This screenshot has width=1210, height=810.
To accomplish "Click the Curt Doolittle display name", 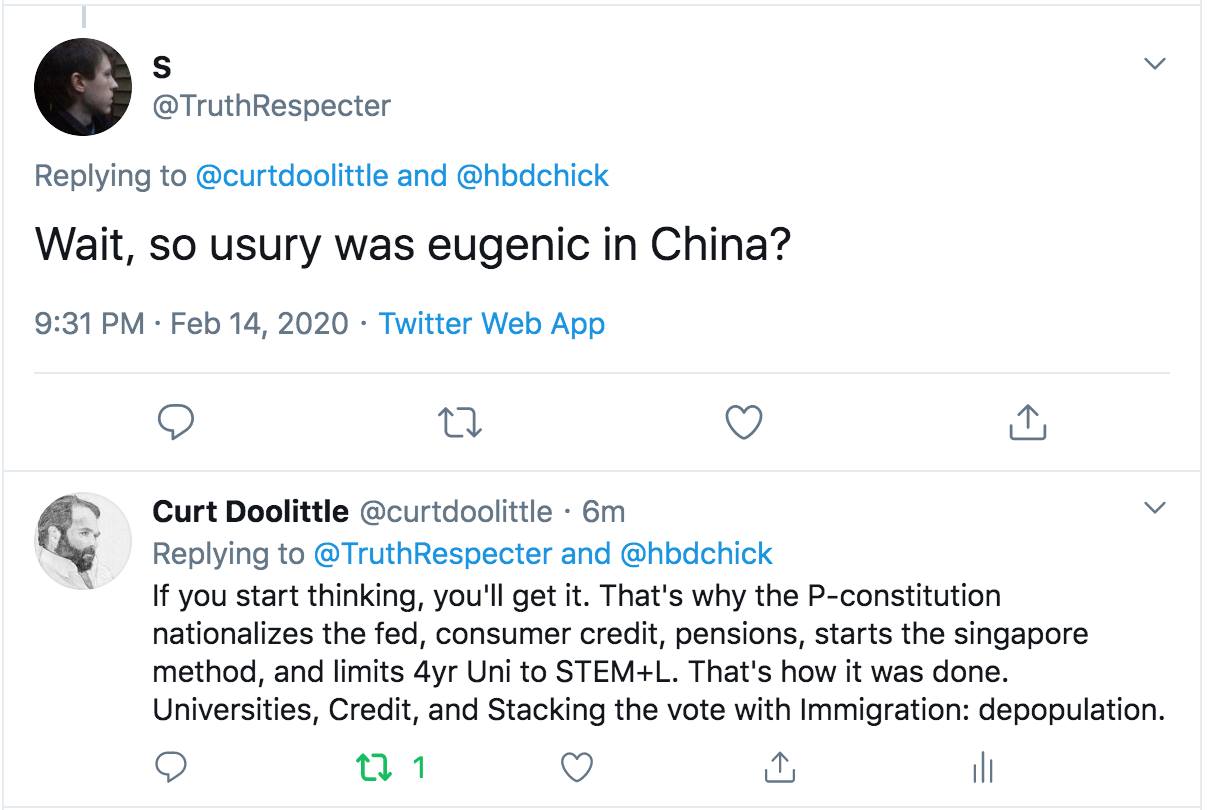I will point(250,512).
